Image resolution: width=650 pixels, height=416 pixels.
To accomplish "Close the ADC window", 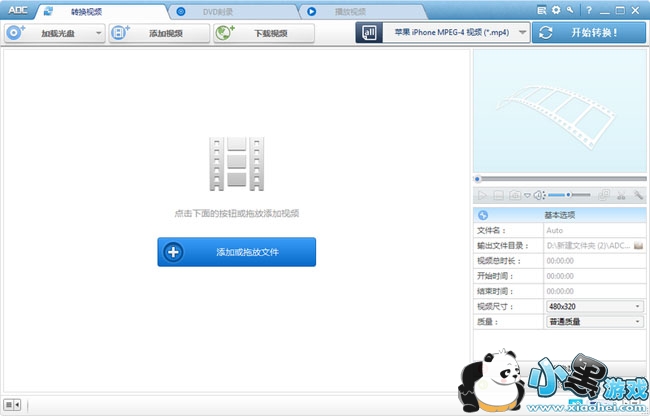I will tap(635, 10).
